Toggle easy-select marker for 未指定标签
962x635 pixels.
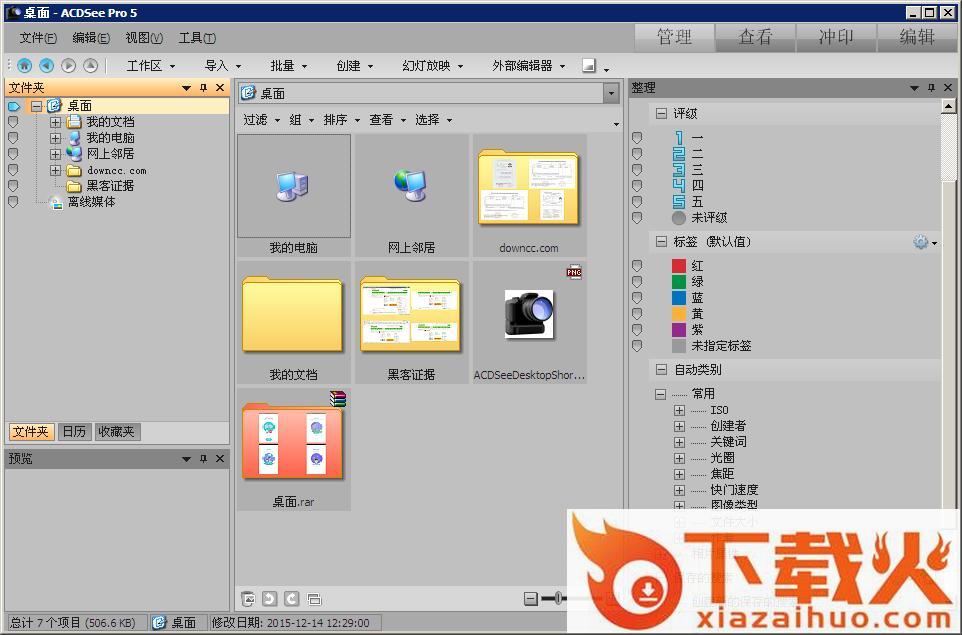637,345
